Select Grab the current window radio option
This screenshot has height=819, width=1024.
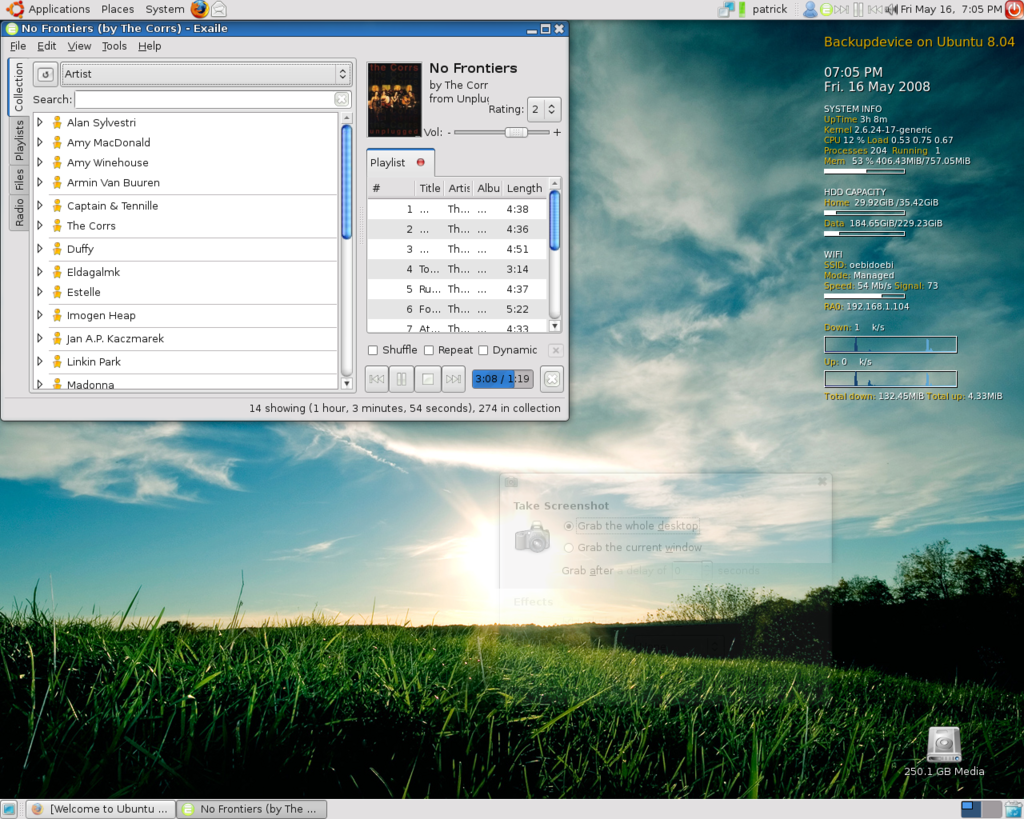[569, 547]
